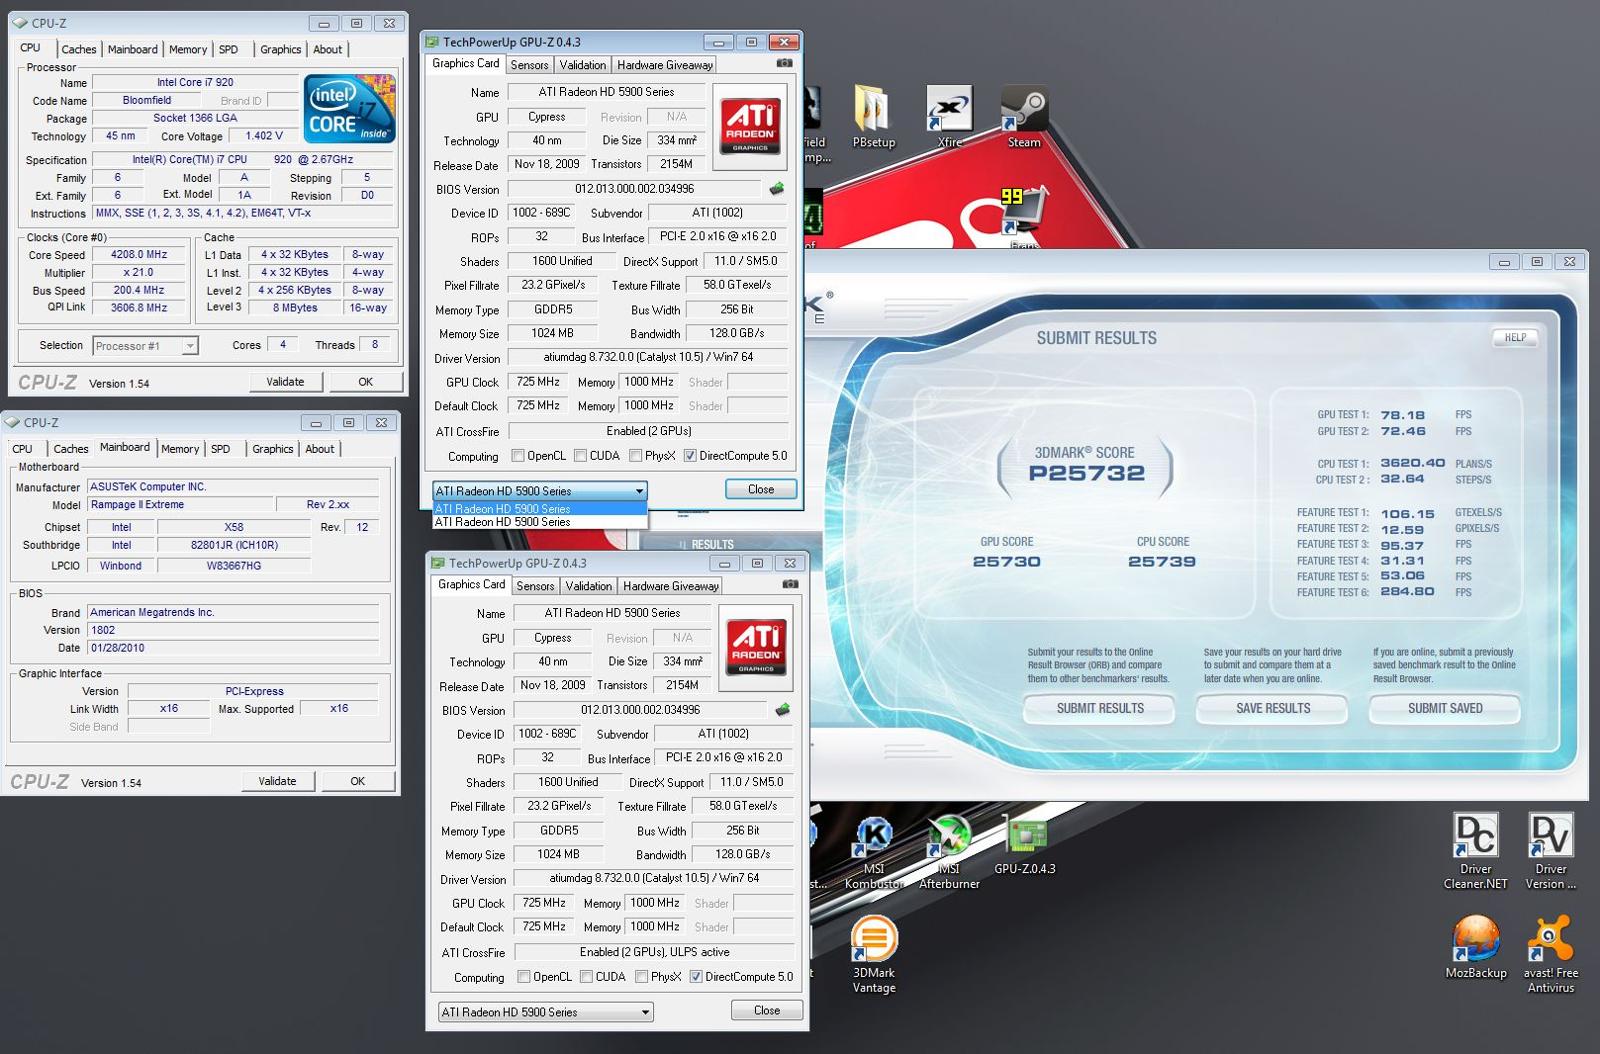Click the Intel Core i7 logo in CPU-Z
This screenshot has height=1054, width=1600.
[x=350, y=108]
